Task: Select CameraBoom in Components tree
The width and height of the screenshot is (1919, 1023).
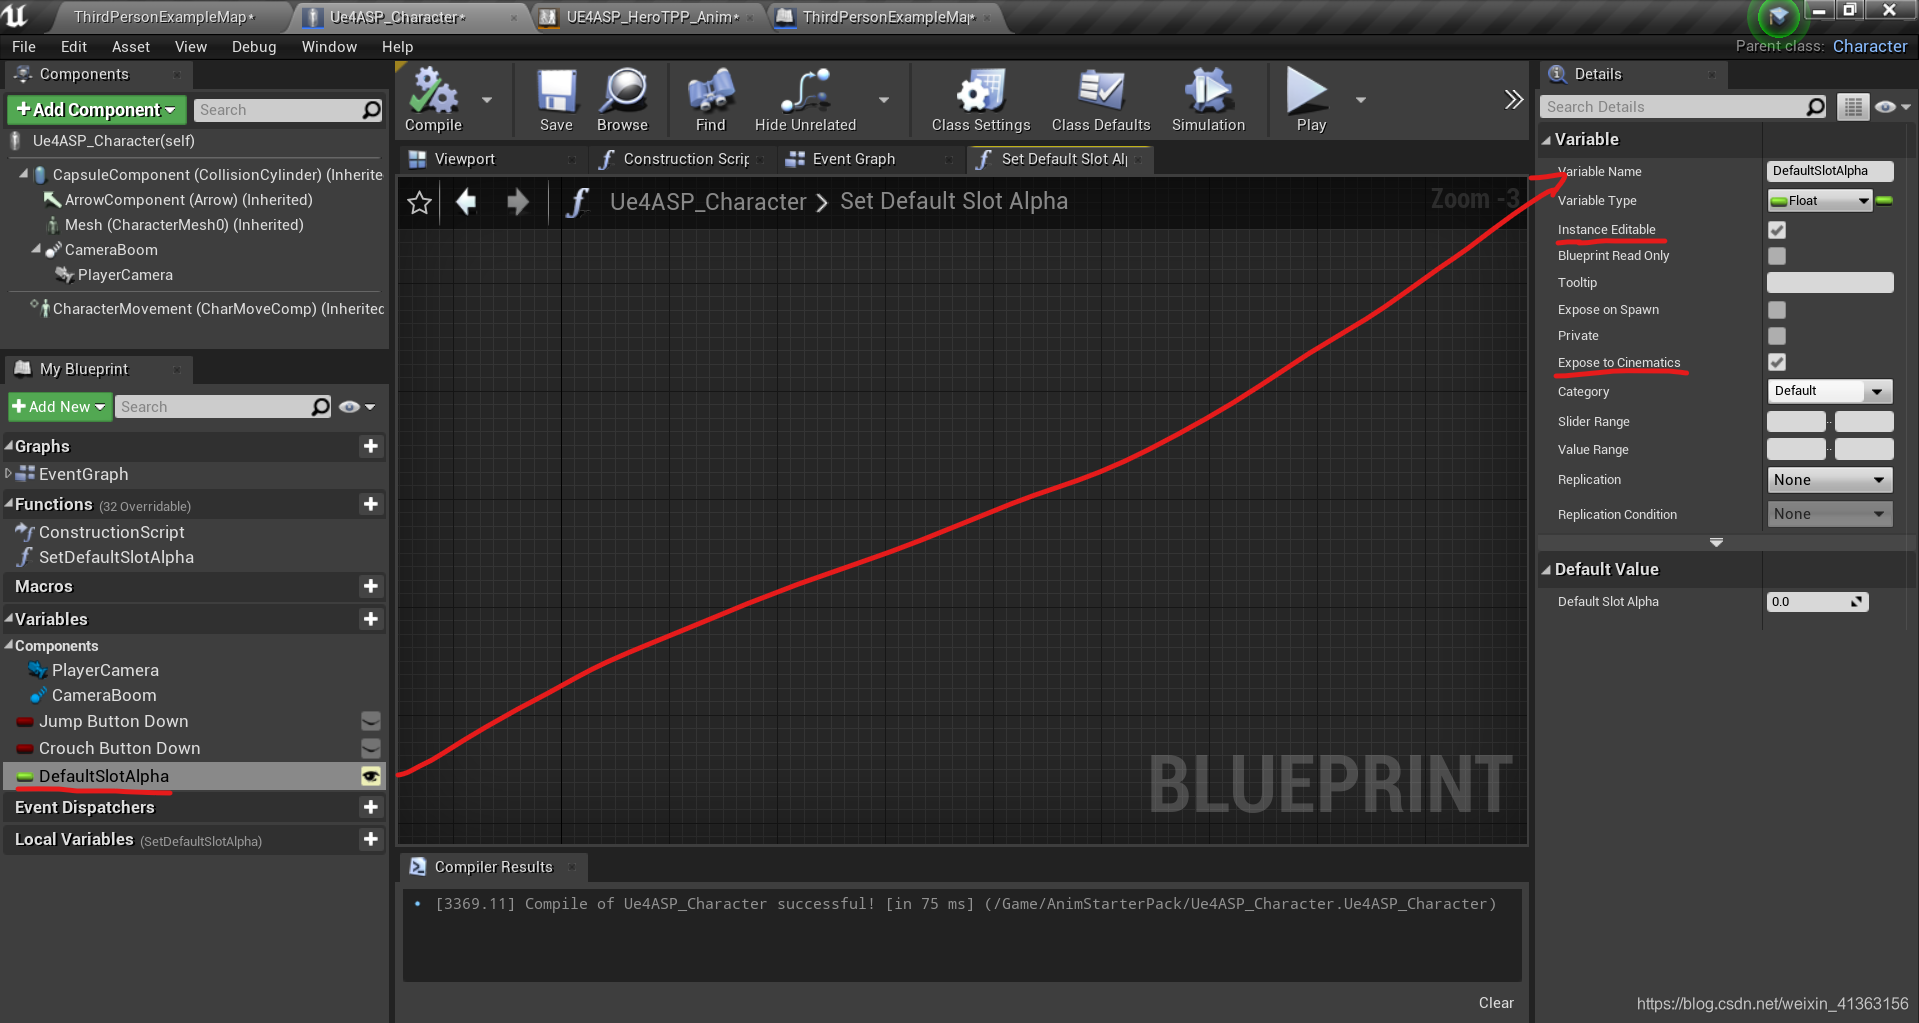Action: coord(111,250)
